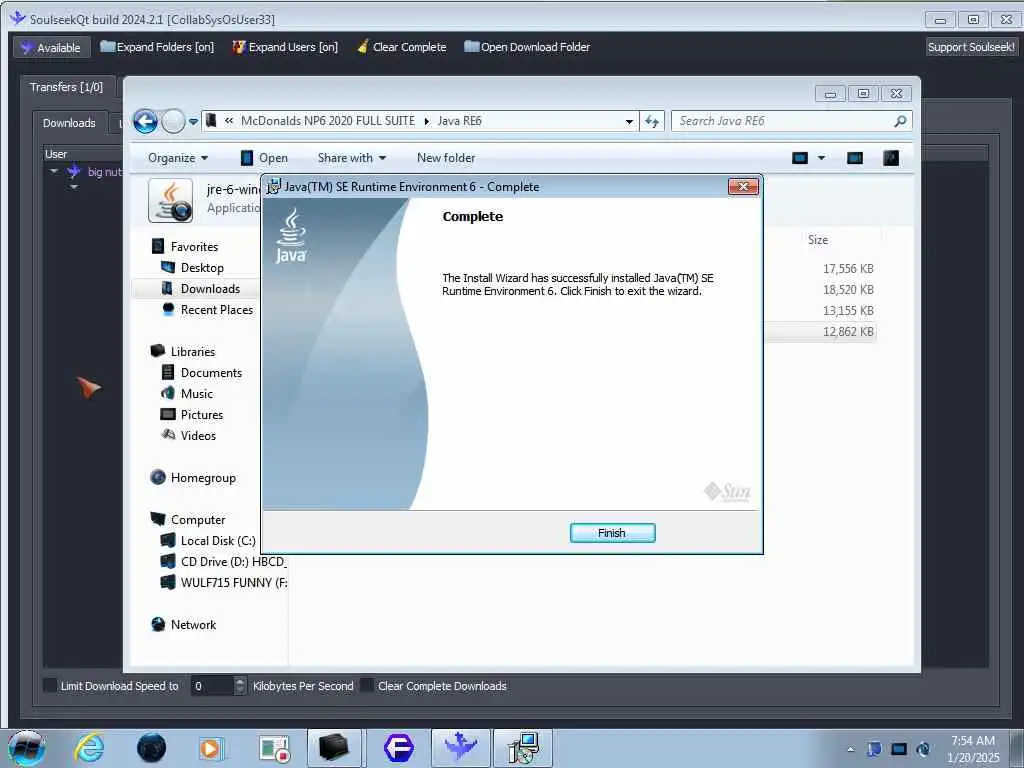The height and width of the screenshot is (768, 1024).
Task: Open the Share with menu
Action: (351, 158)
